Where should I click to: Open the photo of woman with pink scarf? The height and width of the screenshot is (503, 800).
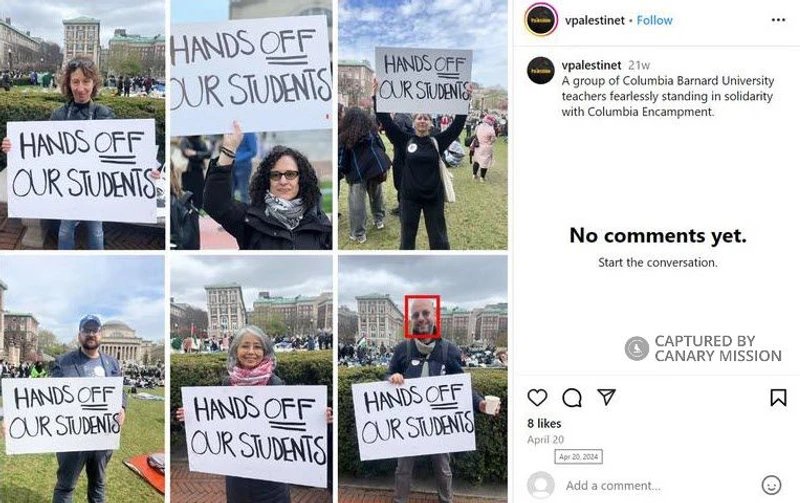tap(251, 379)
